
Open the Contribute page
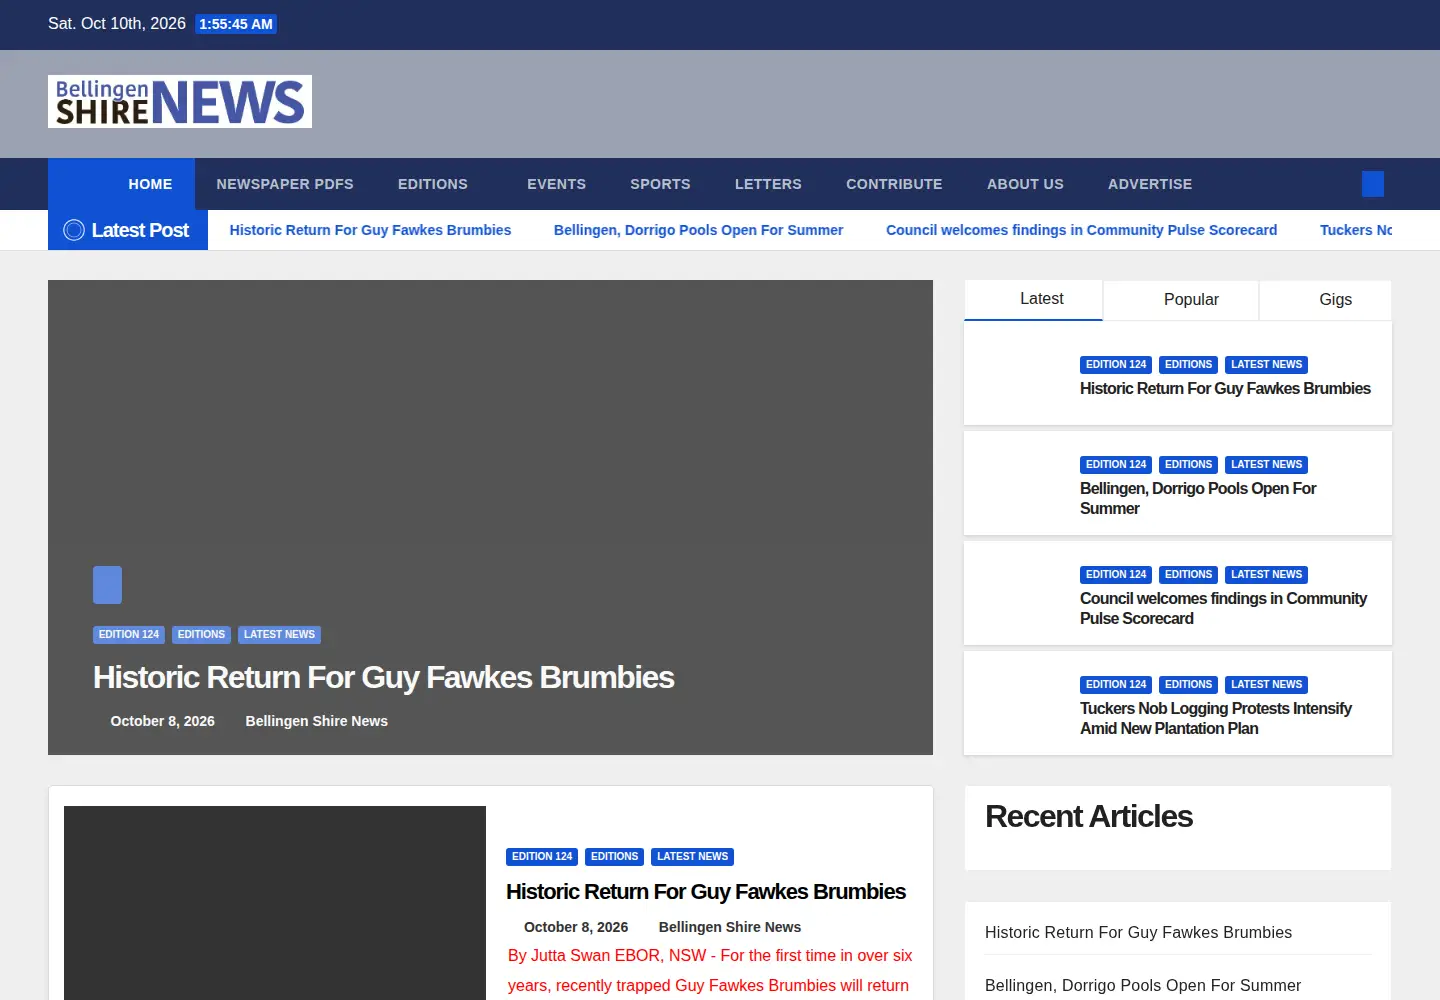click(x=894, y=184)
